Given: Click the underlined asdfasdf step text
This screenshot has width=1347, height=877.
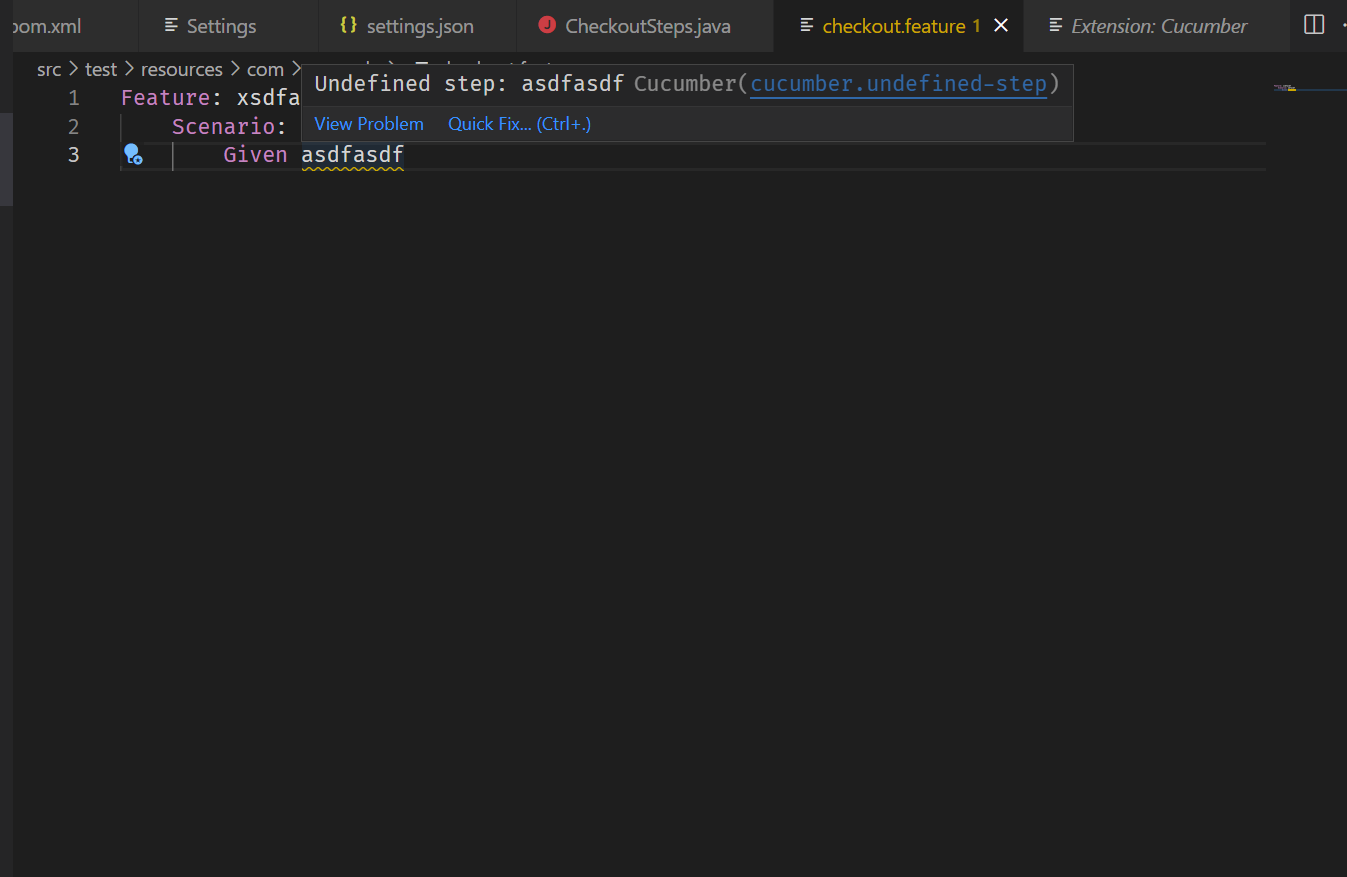Looking at the screenshot, I should pos(352,155).
